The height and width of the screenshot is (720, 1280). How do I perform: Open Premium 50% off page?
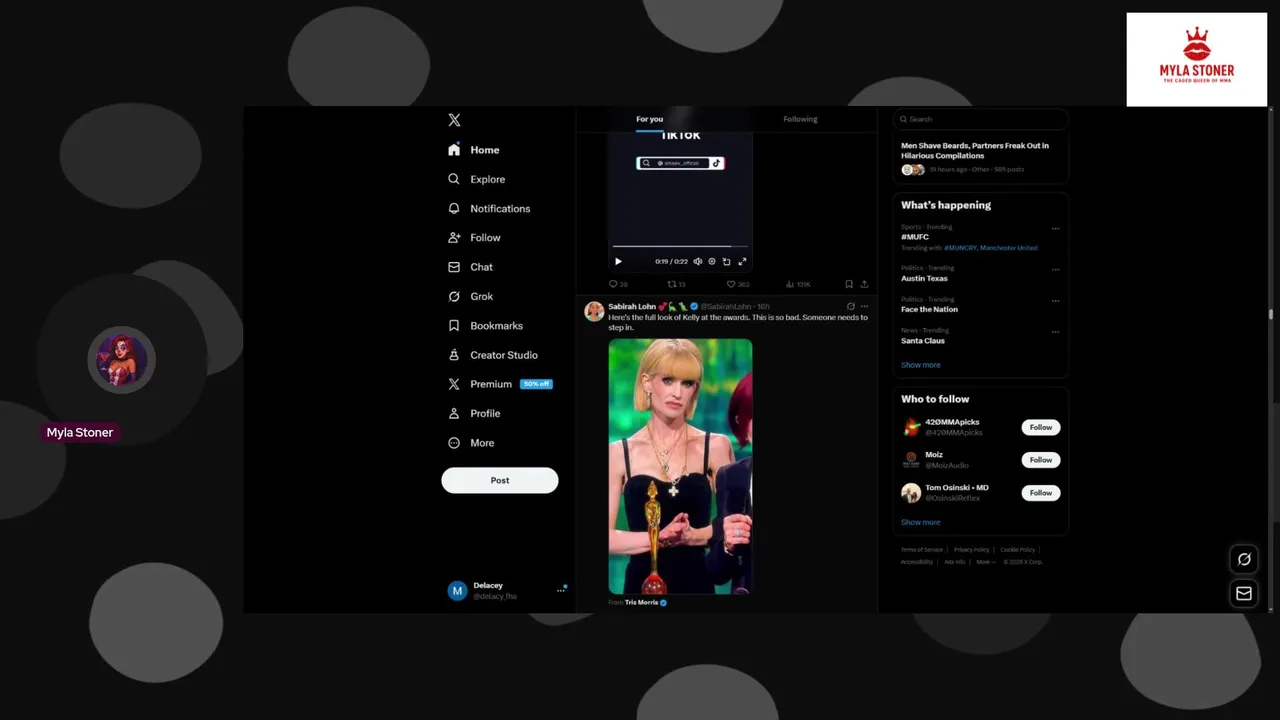(499, 384)
